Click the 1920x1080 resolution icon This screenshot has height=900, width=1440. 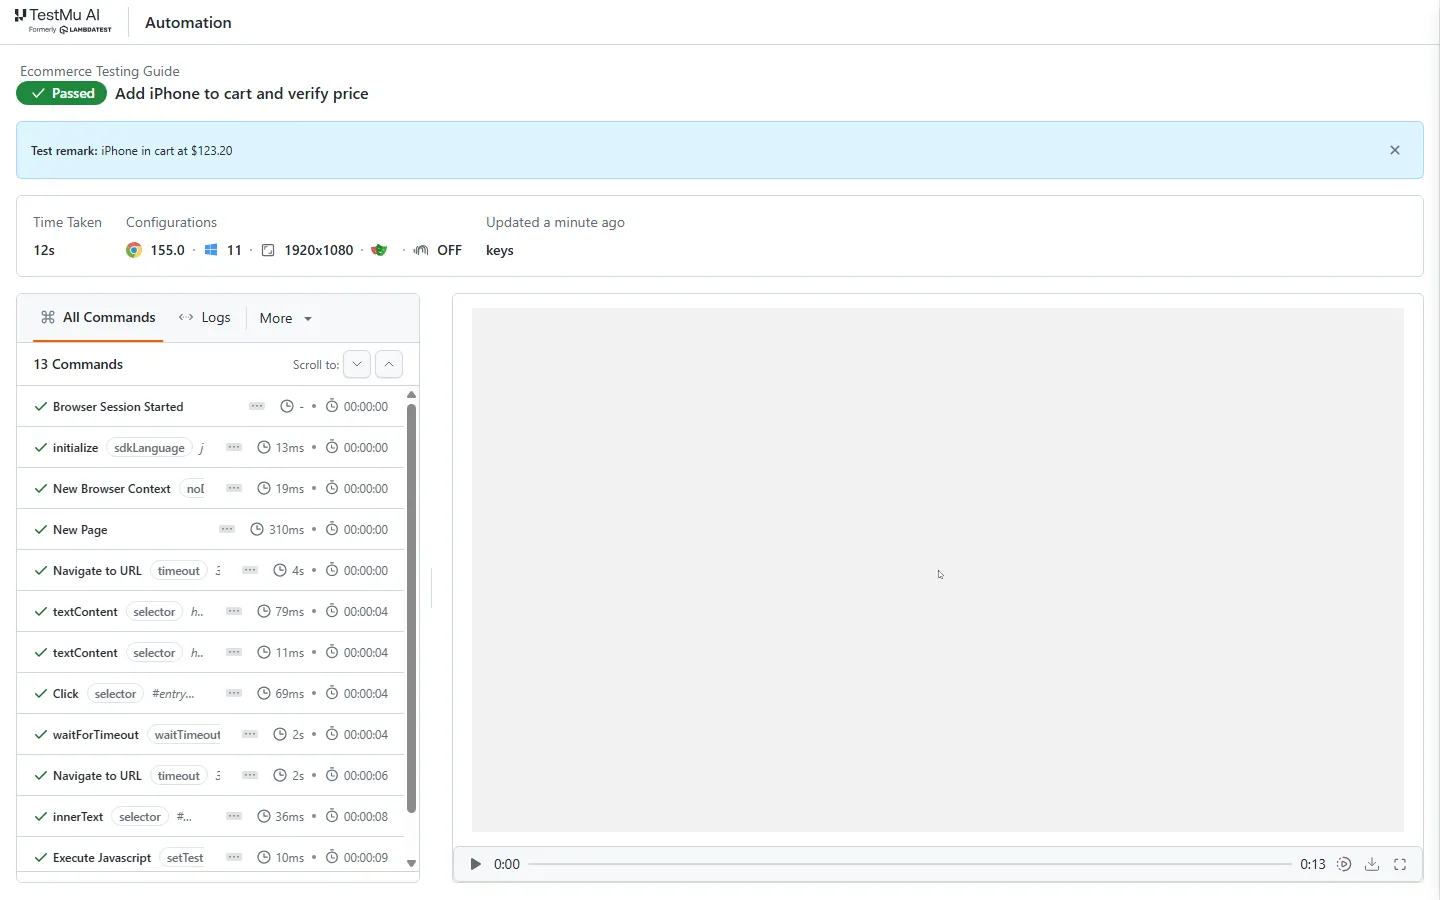(x=268, y=250)
